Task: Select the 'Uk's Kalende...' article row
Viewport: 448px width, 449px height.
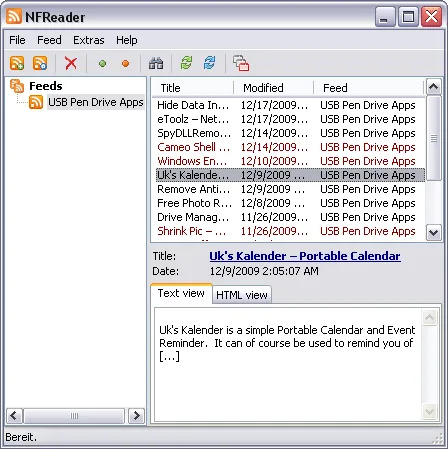Action: pyautogui.click(x=291, y=175)
